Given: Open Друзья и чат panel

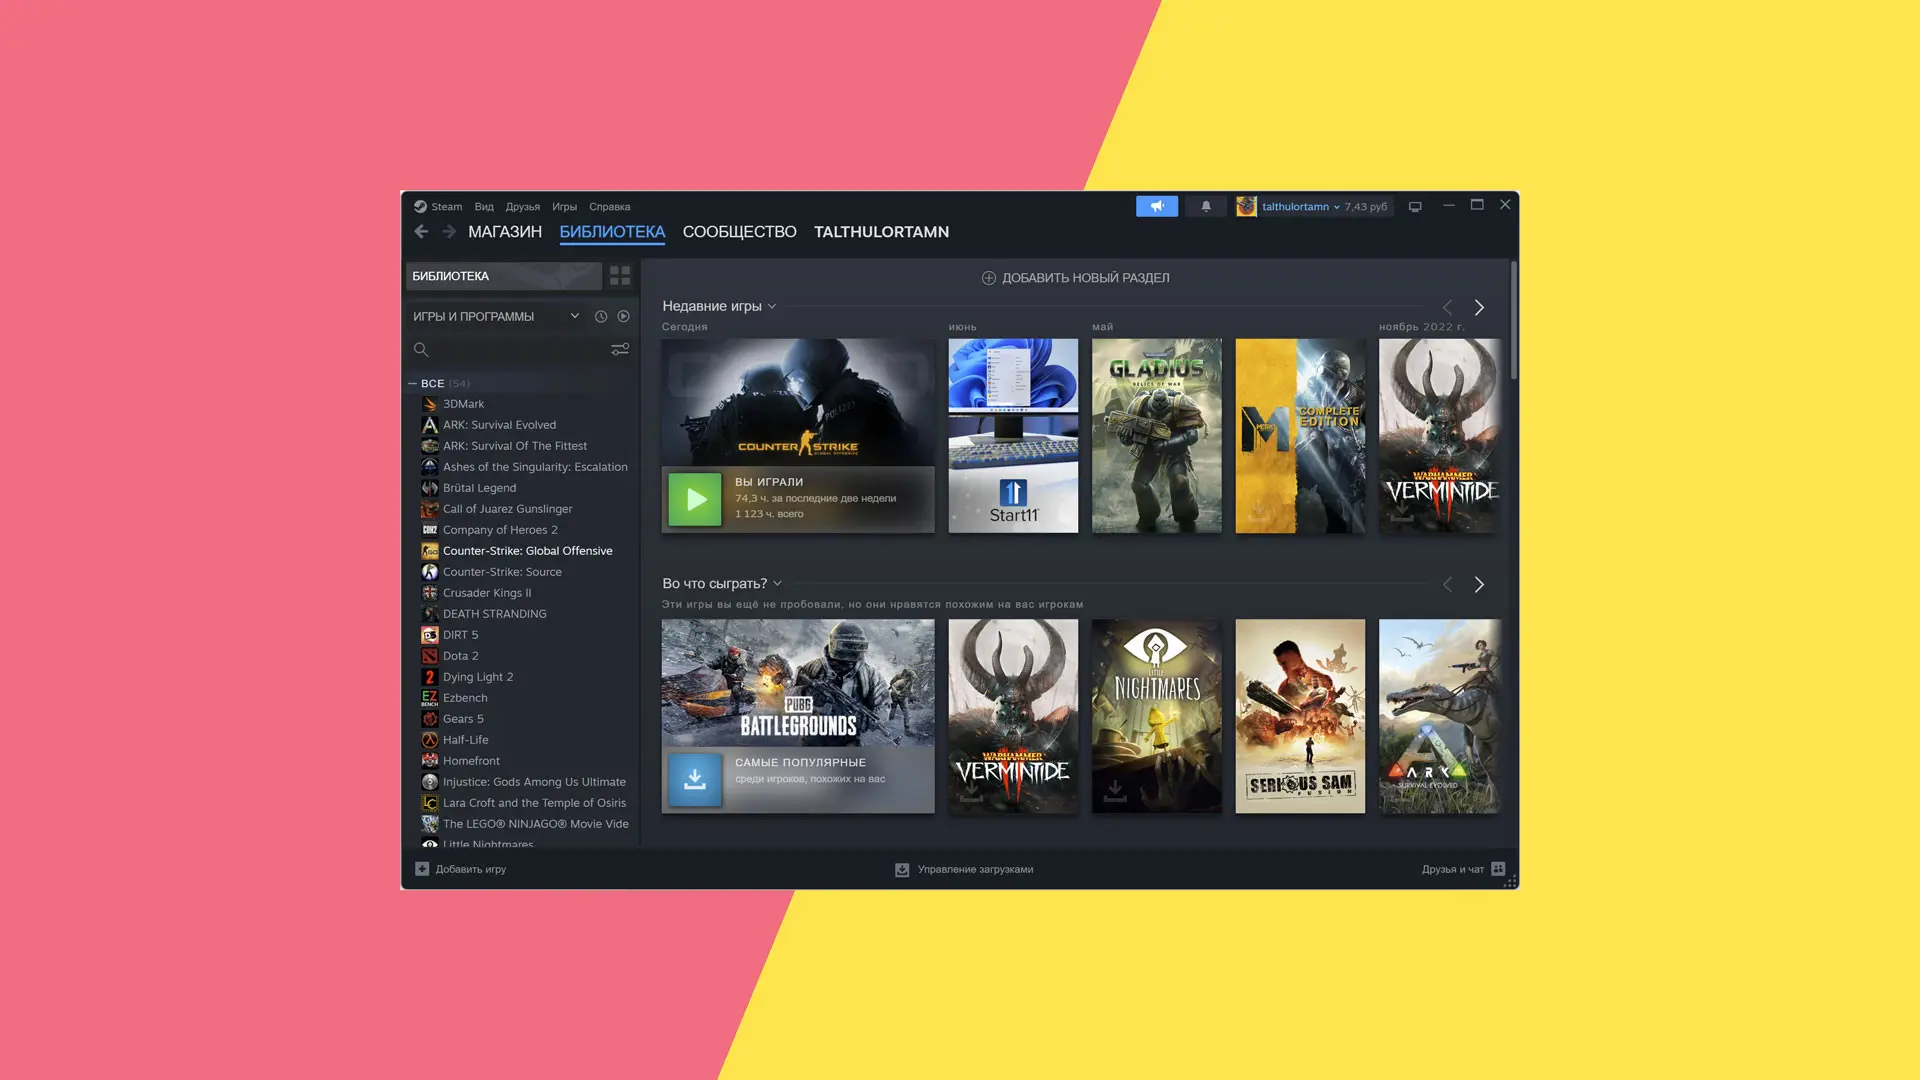Looking at the screenshot, I should pyautogui.click(x=1463, y=870).
